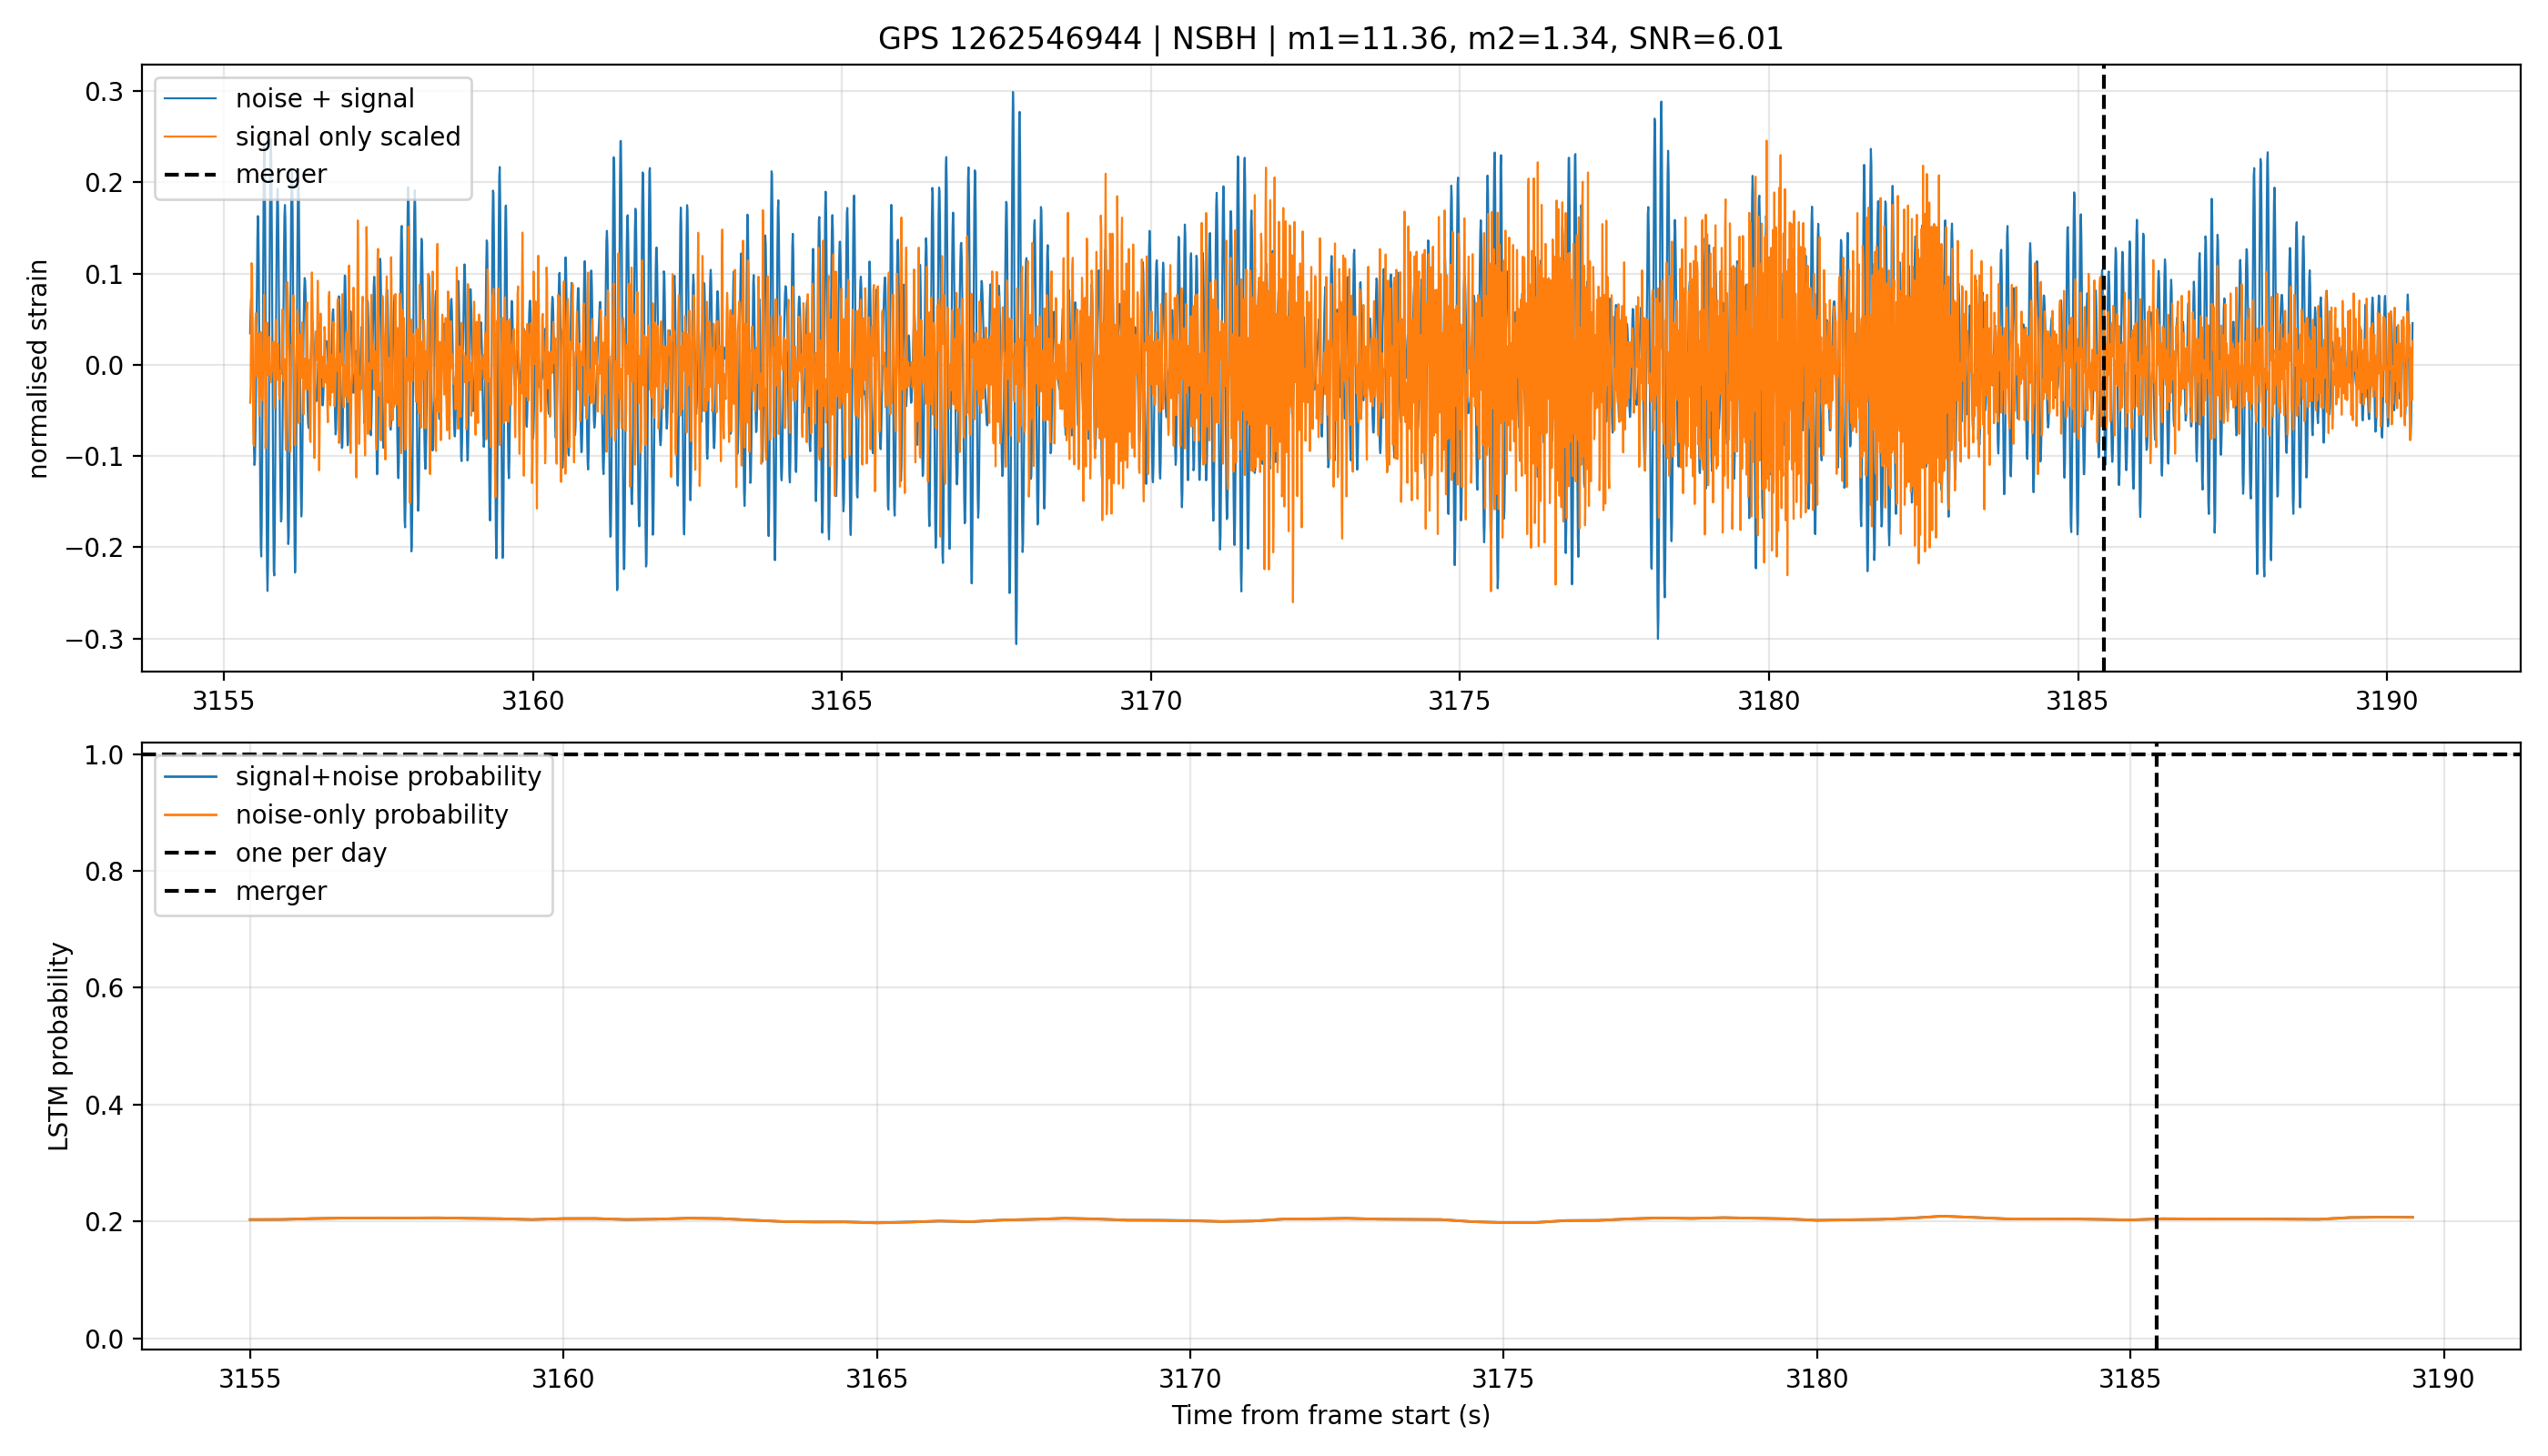Click the 3170 tick label on top plot

(1150, 701)
